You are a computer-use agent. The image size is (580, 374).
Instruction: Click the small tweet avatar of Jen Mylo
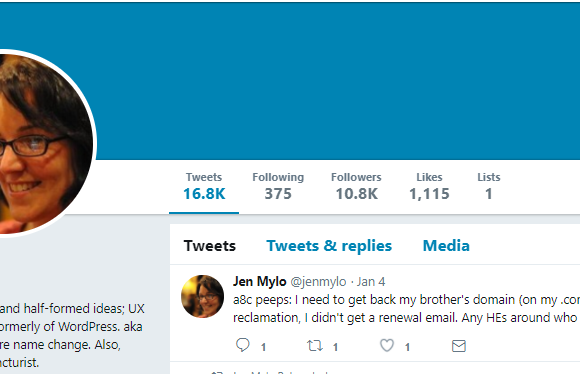[202, 296]
